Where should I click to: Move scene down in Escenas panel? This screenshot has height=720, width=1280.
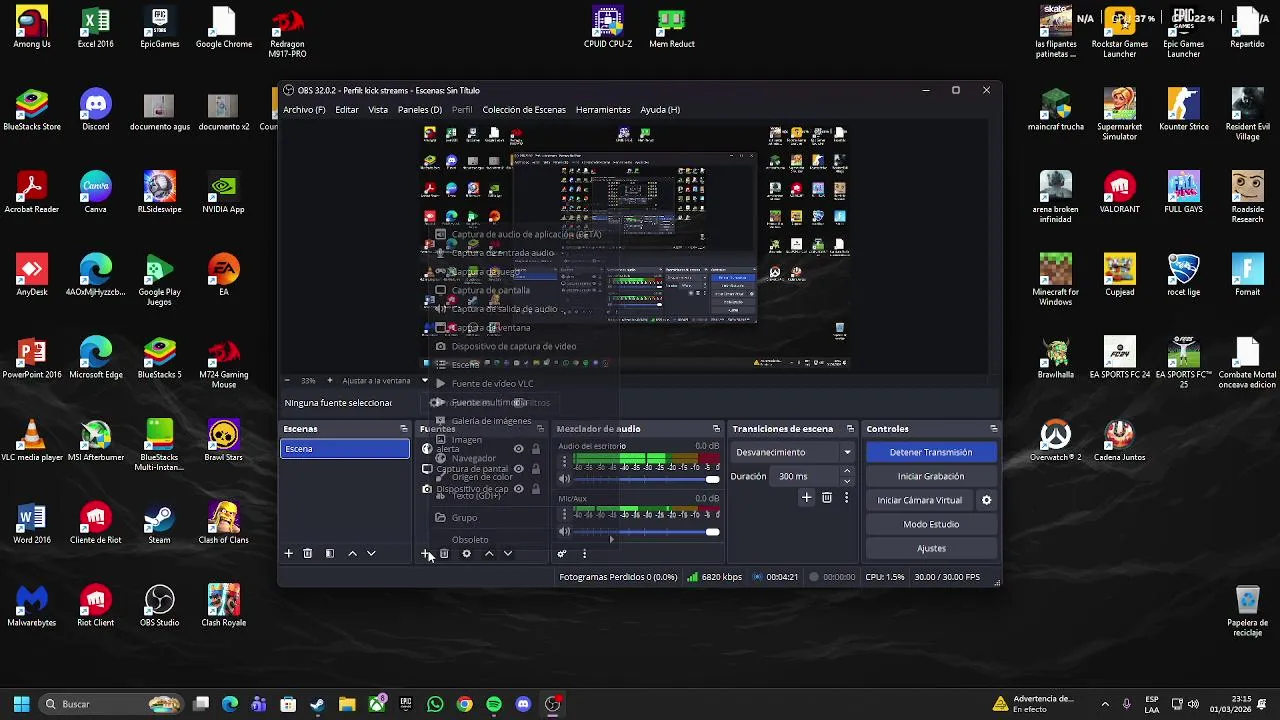pos(371,553)
